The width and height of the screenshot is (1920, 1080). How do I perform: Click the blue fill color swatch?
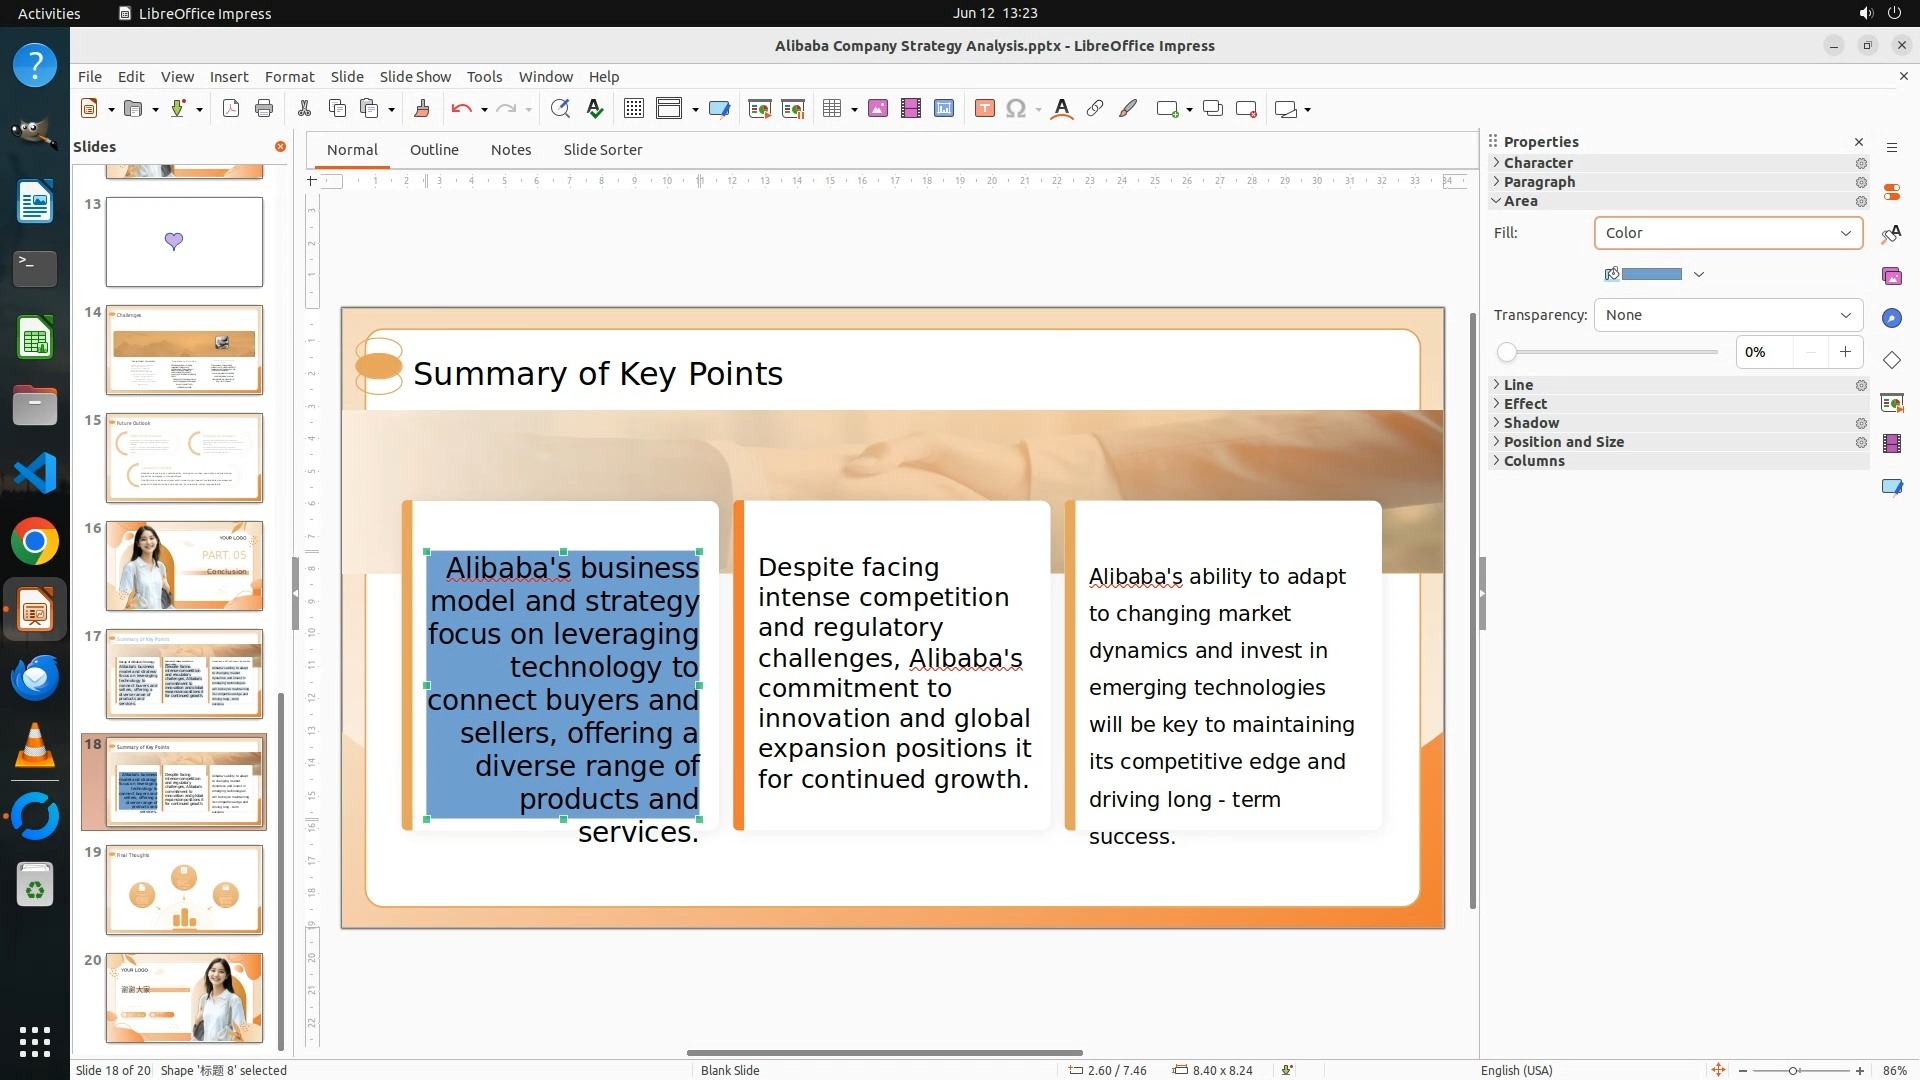click(1651, 274)
